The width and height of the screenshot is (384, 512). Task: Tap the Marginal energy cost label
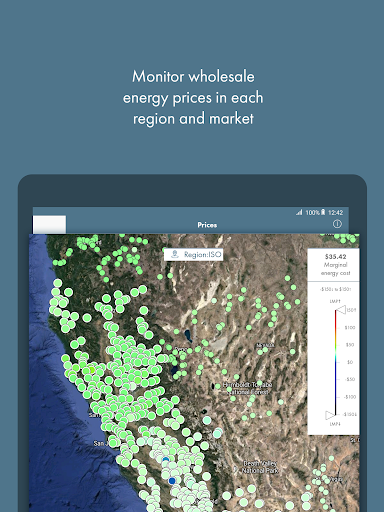[335, 269]
